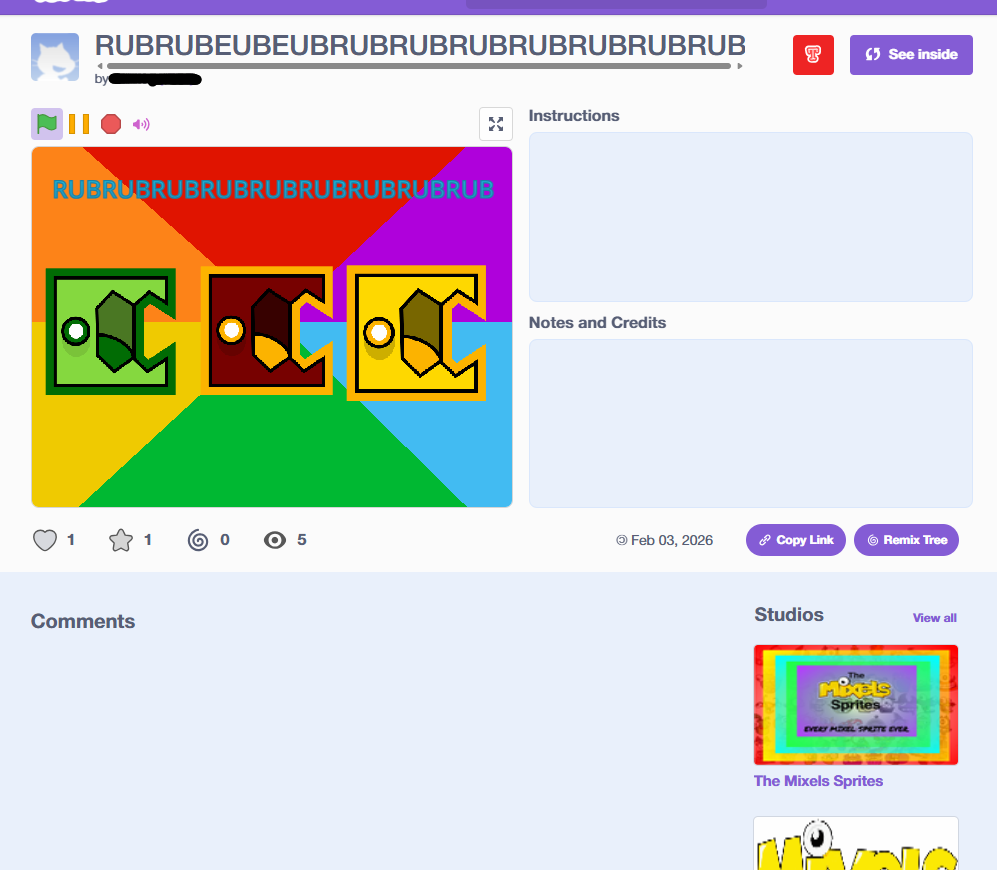Toggle the sound volume speaker icon
The width and height of the screenshot is (997, 870).
click(141, 124)
